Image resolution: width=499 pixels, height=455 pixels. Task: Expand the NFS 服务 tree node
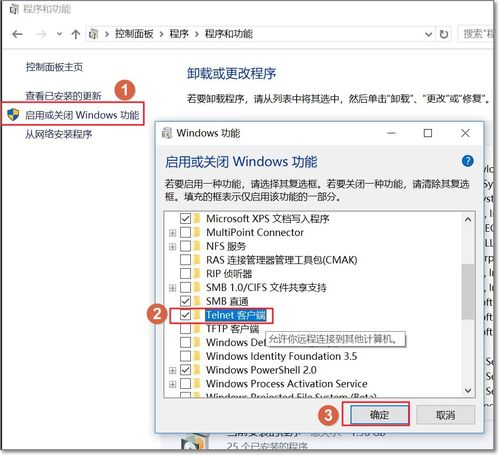click(x=172, y=247)
